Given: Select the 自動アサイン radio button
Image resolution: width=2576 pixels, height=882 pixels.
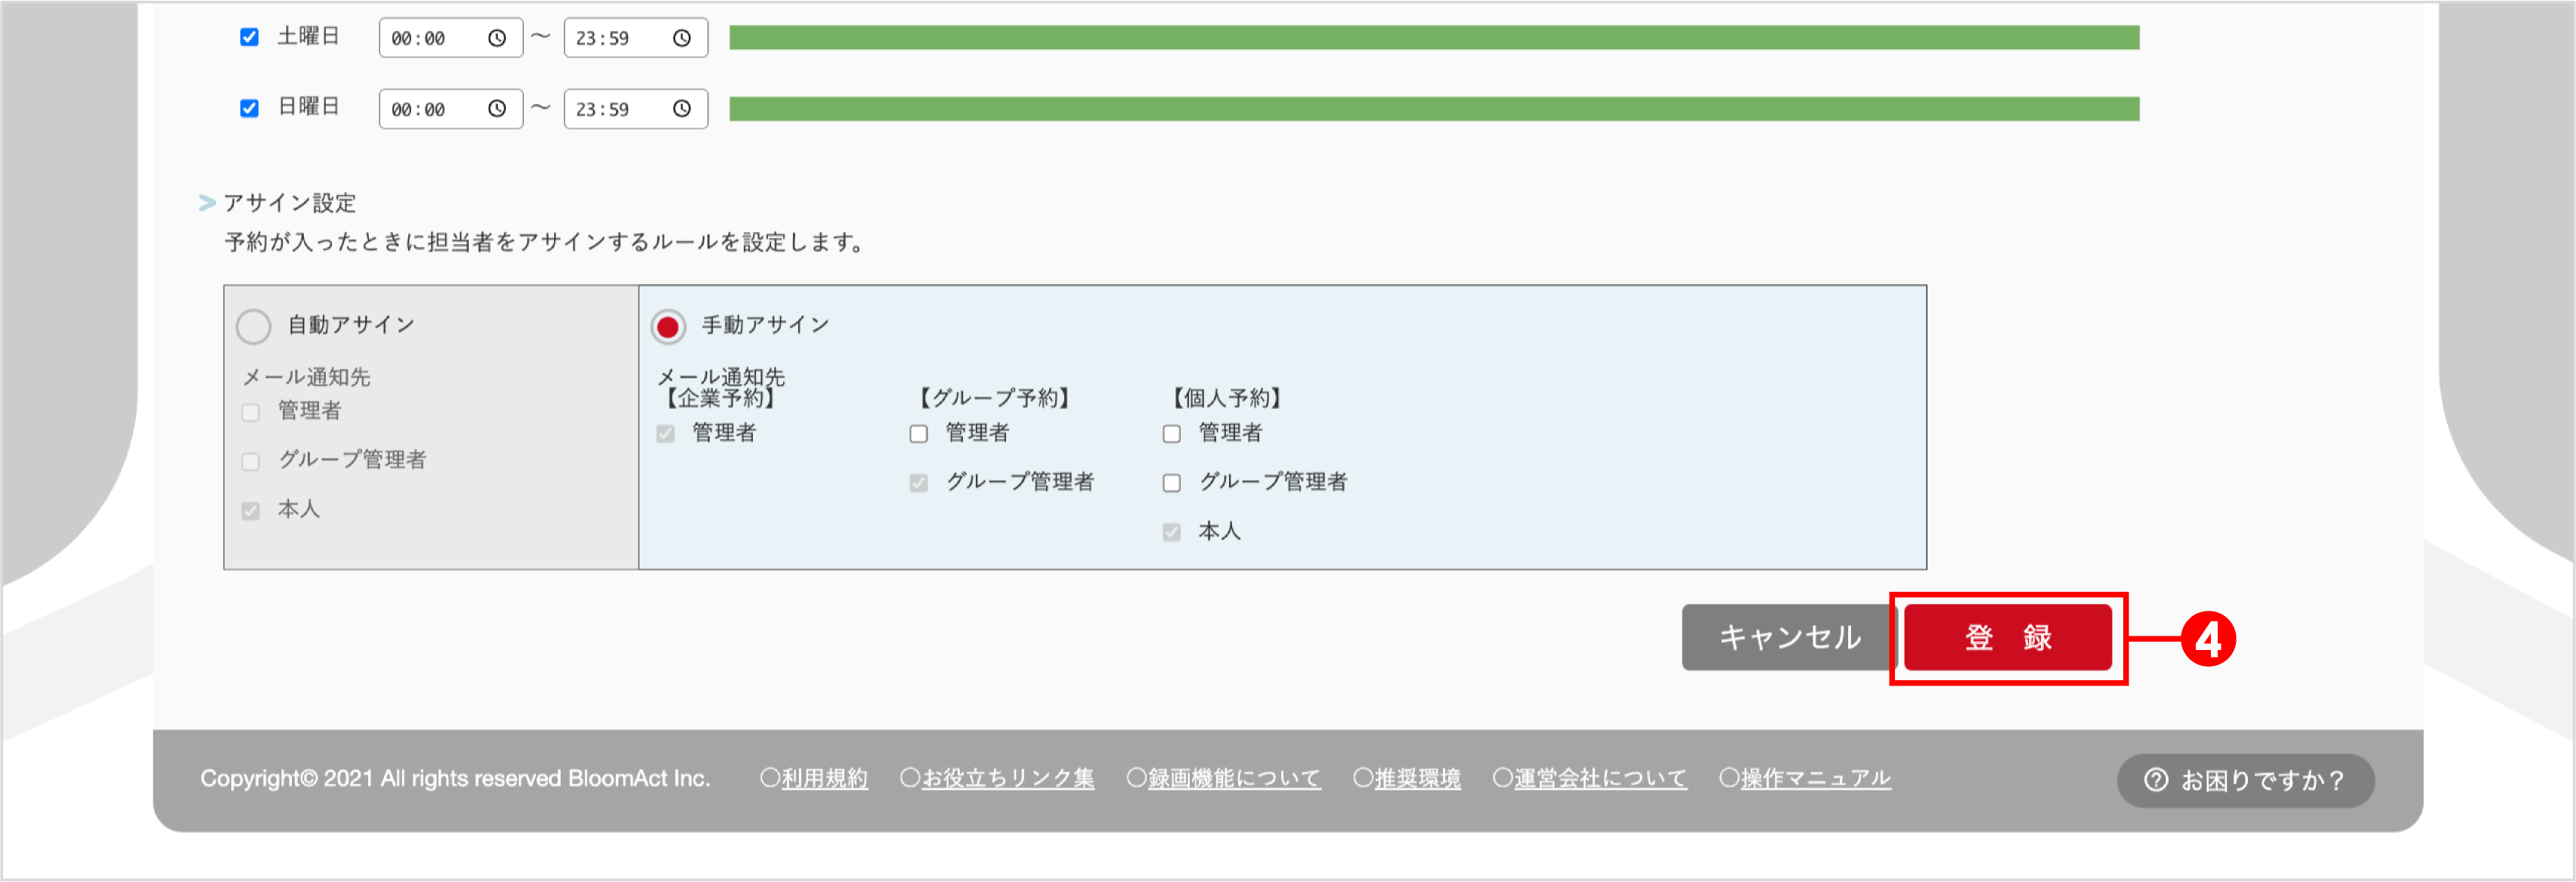Looking at the screenshot, I should click(x=253, y=325).
